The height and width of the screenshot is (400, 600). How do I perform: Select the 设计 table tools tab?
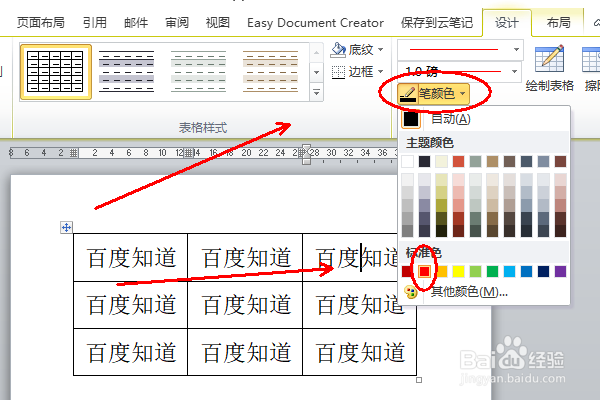507,23
